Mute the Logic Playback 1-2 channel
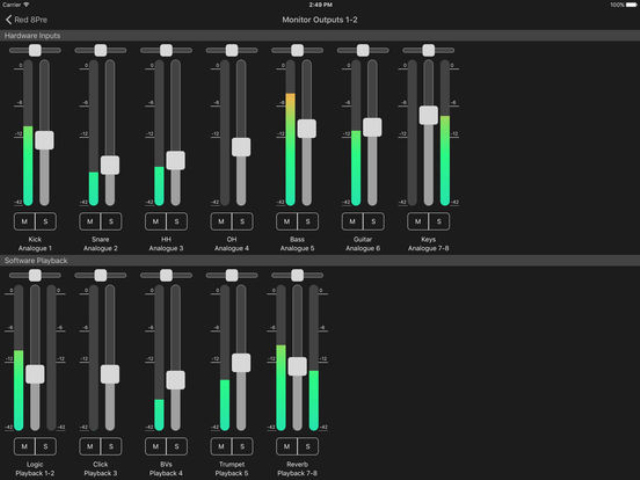 [25, 446]
